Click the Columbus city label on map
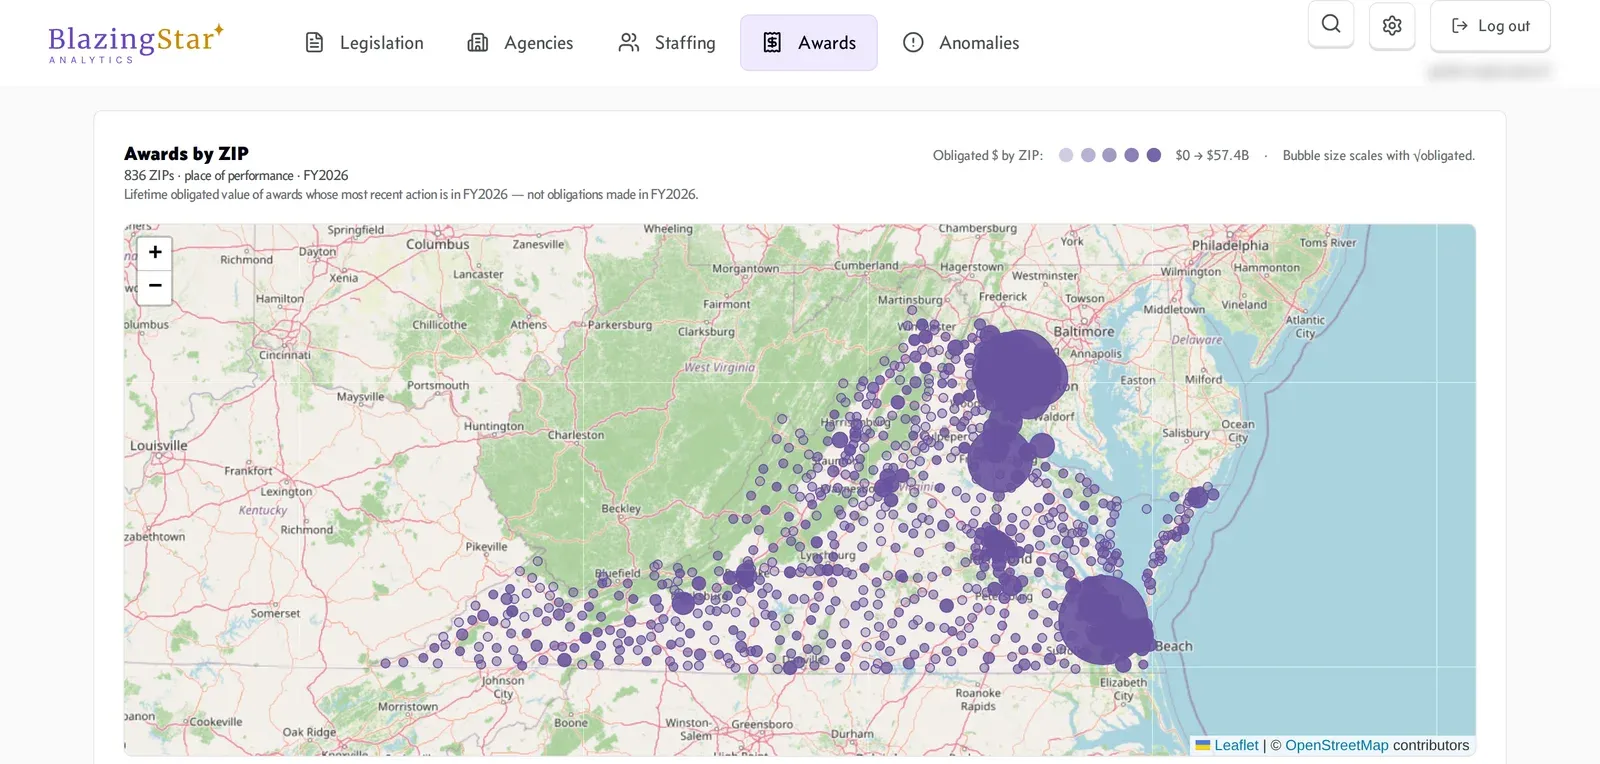This screenshot has height=764, width=1600. (437, 244)
